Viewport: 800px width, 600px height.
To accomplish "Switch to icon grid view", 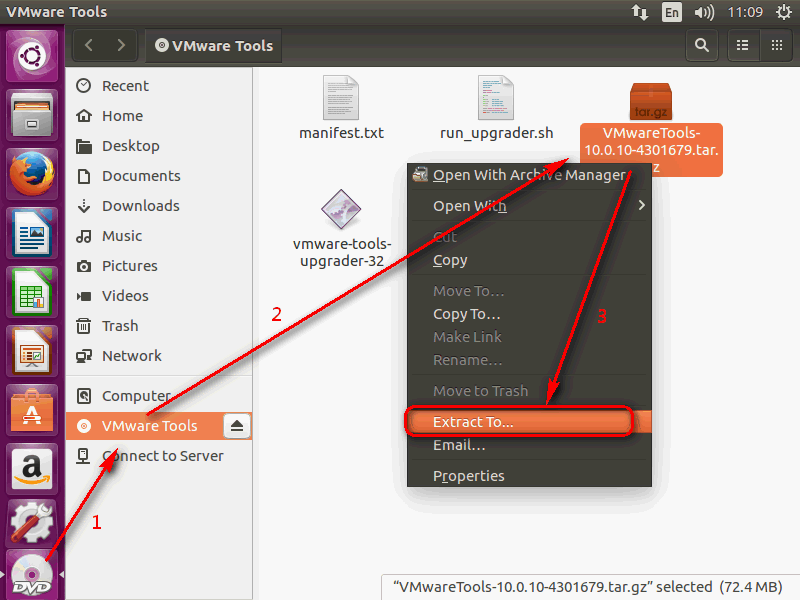I will coord(777,45).
